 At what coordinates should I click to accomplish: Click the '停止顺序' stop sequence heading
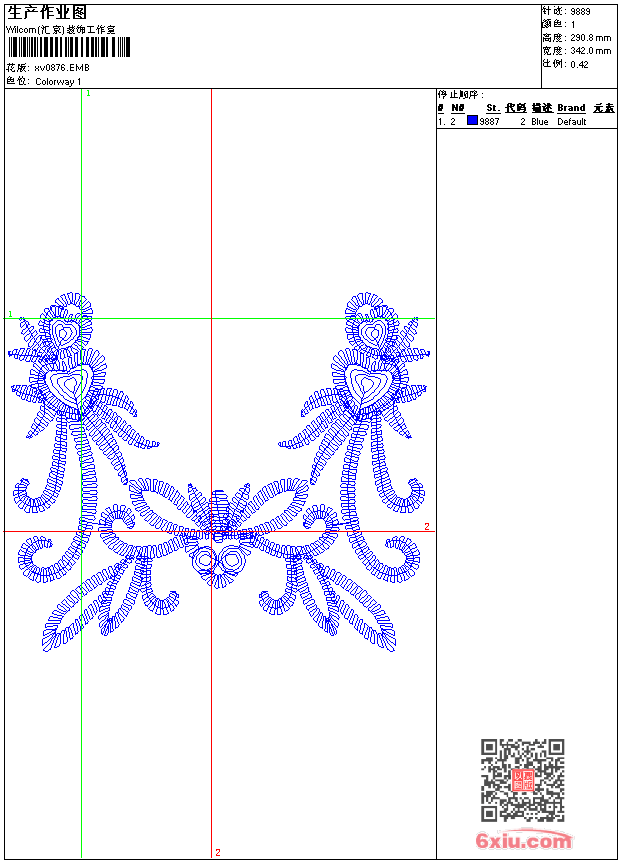click(460, 95)
